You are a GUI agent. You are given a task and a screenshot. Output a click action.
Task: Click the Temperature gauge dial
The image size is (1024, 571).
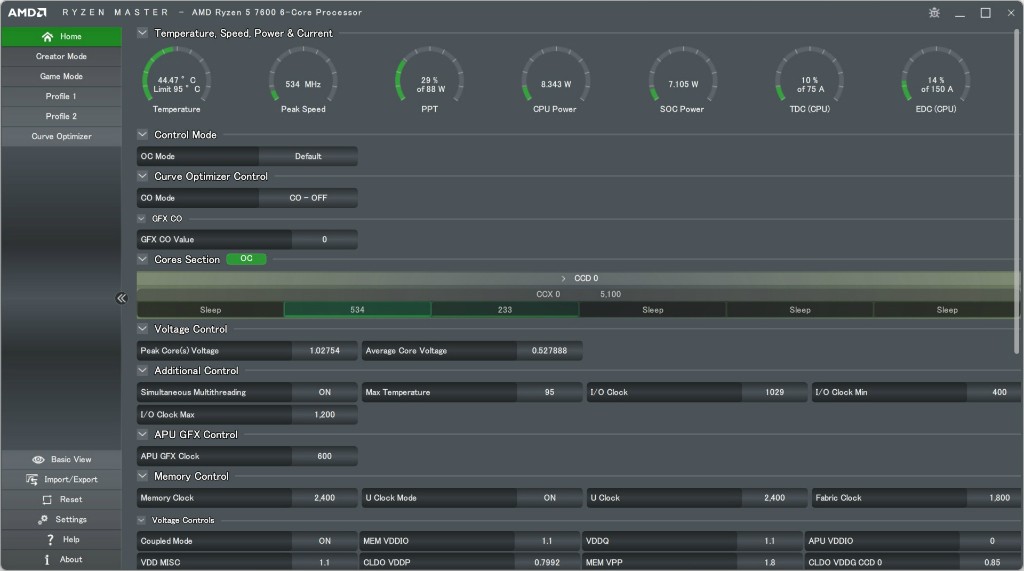(x=176, y=78)
